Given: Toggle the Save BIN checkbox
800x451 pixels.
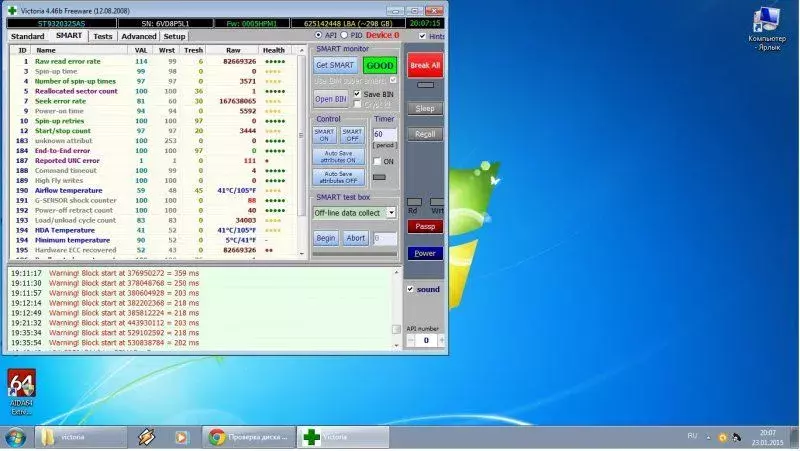Looking at the screenshot, I should (x=357, y=94).
